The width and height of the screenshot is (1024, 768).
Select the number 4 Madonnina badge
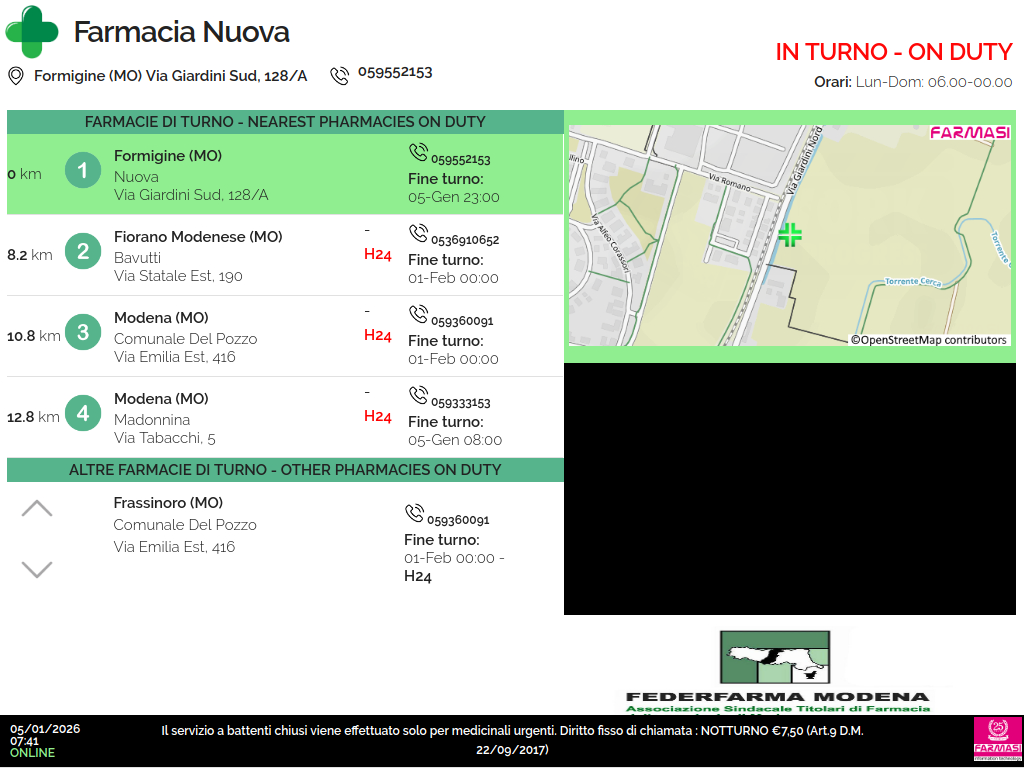tap(83, 413)
